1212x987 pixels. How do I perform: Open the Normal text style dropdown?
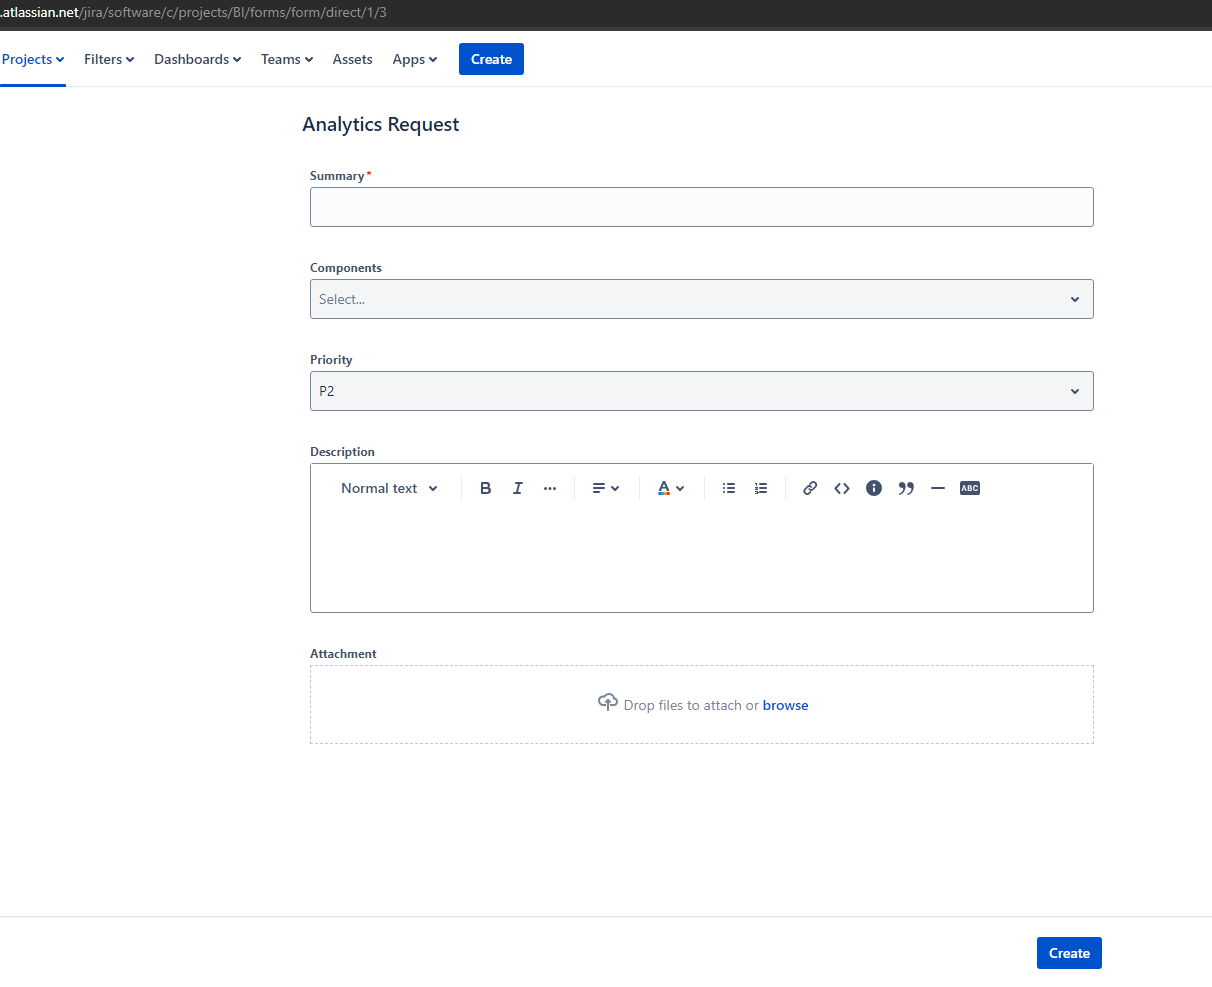click(389, 488)
